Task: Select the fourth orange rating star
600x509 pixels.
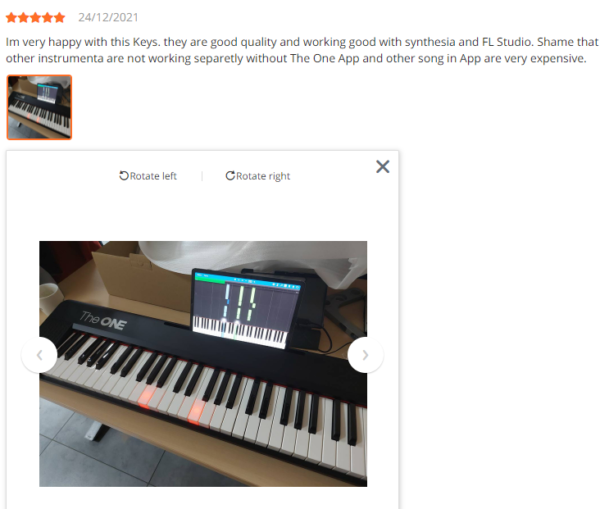Action: click(47, 18)
